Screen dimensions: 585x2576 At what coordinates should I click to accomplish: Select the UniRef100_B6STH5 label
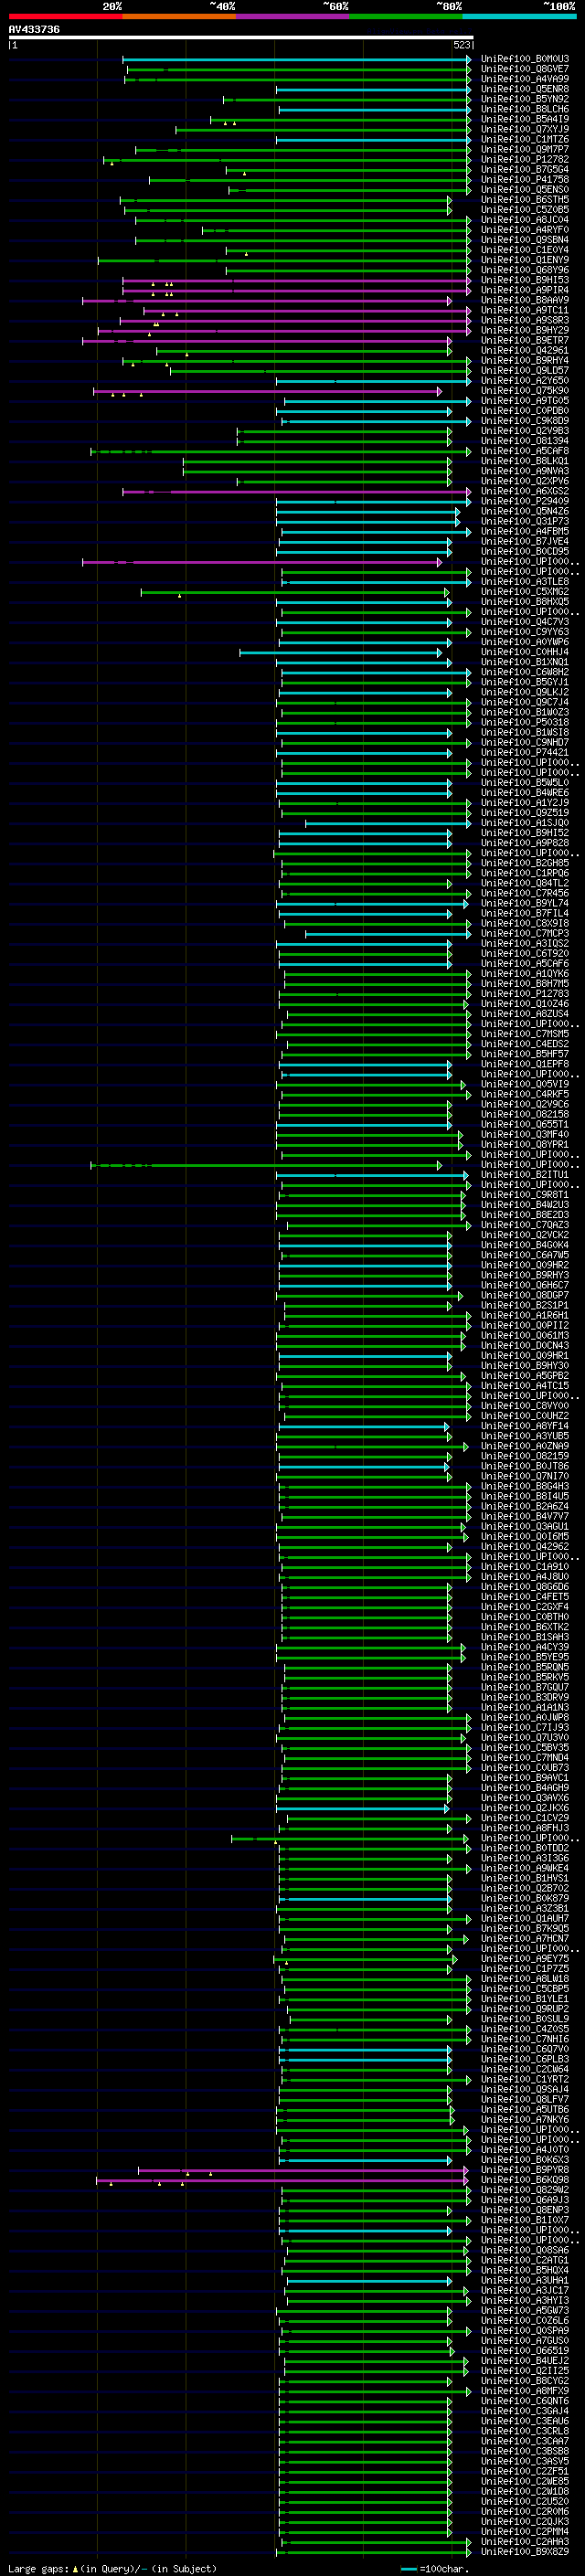coord(524,200)
